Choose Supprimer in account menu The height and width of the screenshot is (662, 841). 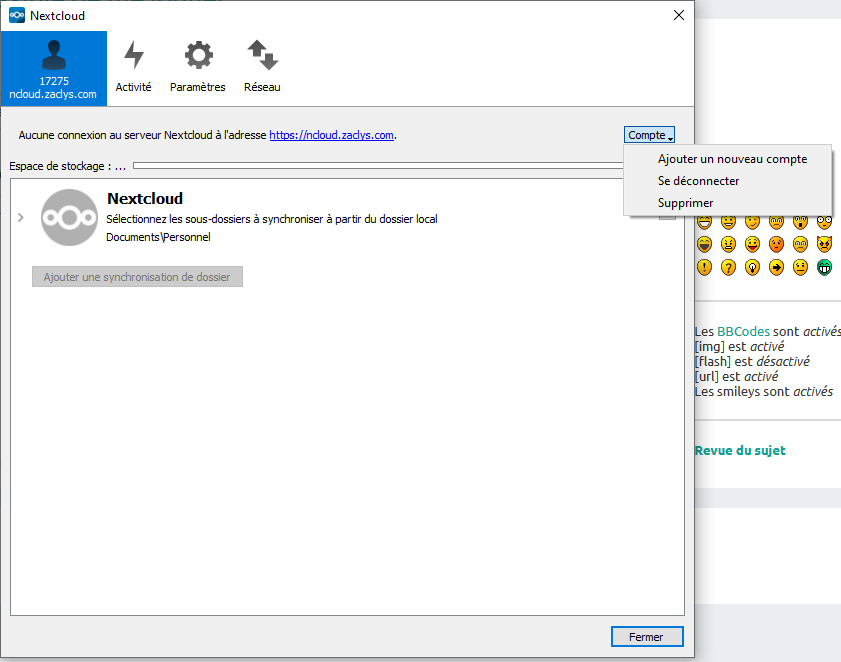click(x=685, y=203)
